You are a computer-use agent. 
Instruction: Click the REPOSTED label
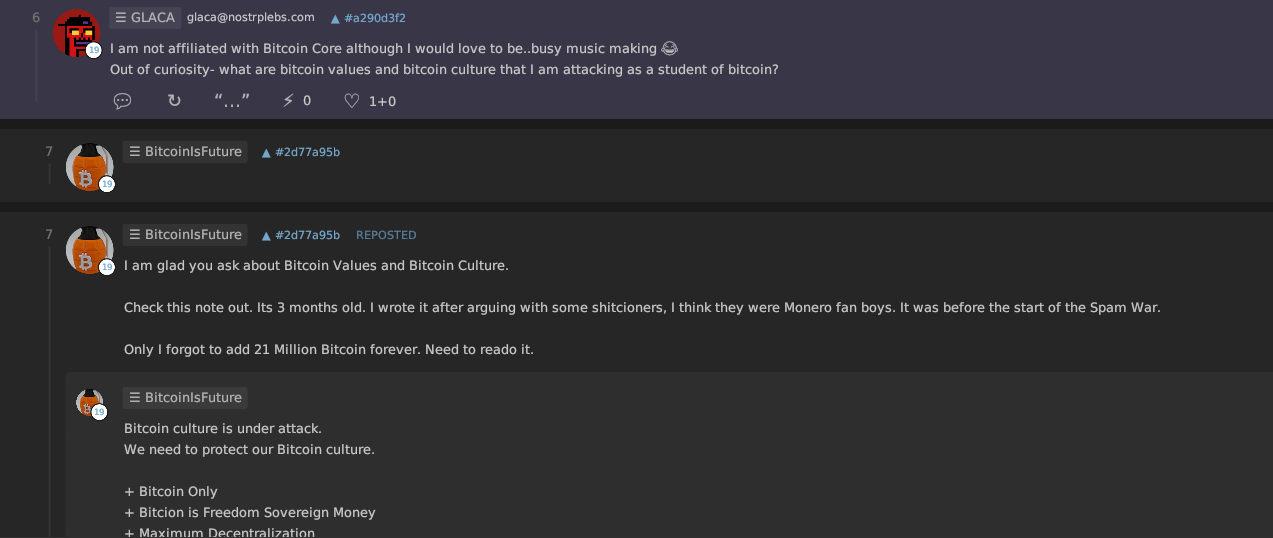pos(386,235)
